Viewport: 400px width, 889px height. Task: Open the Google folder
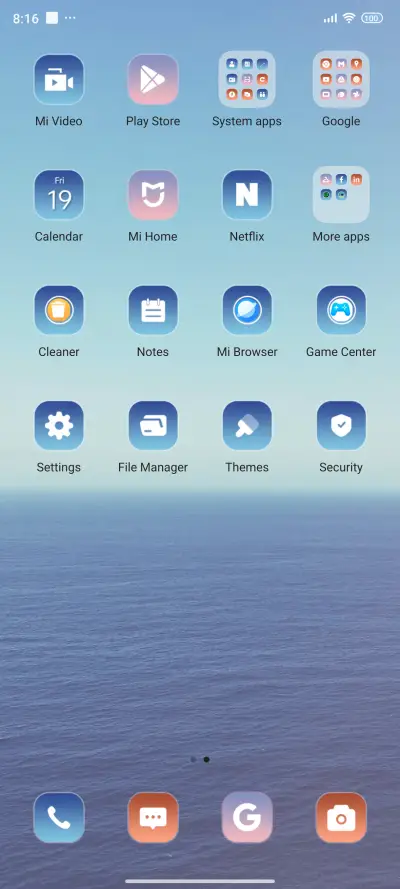click(x=341, y=79)
